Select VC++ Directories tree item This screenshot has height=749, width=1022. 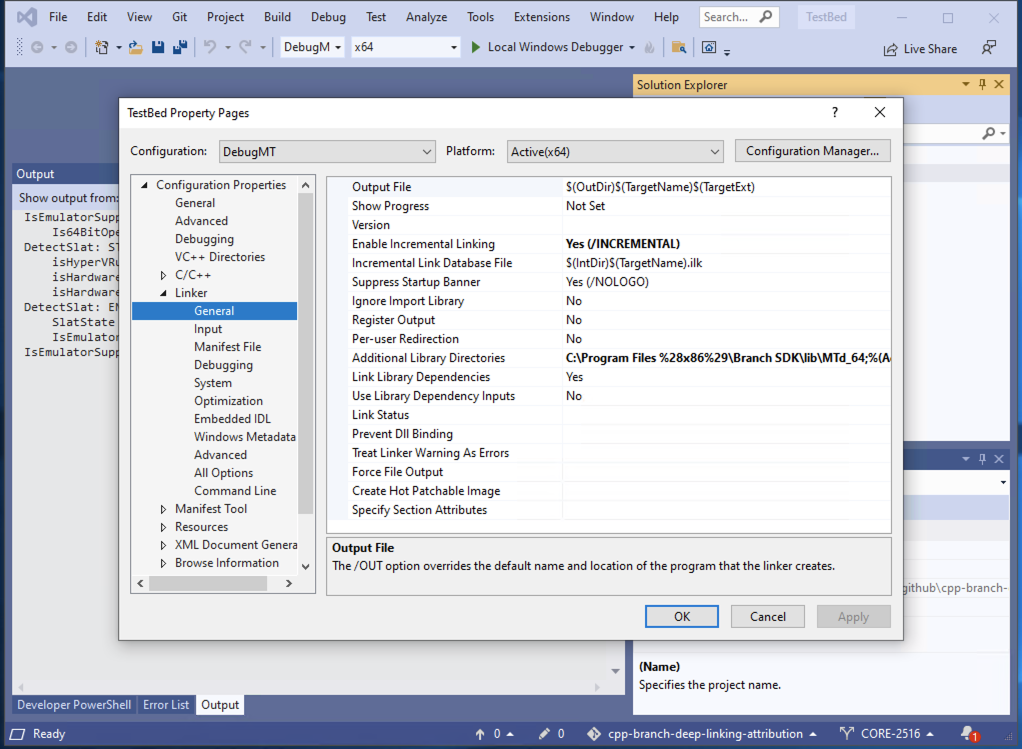(x=220, y=257)
